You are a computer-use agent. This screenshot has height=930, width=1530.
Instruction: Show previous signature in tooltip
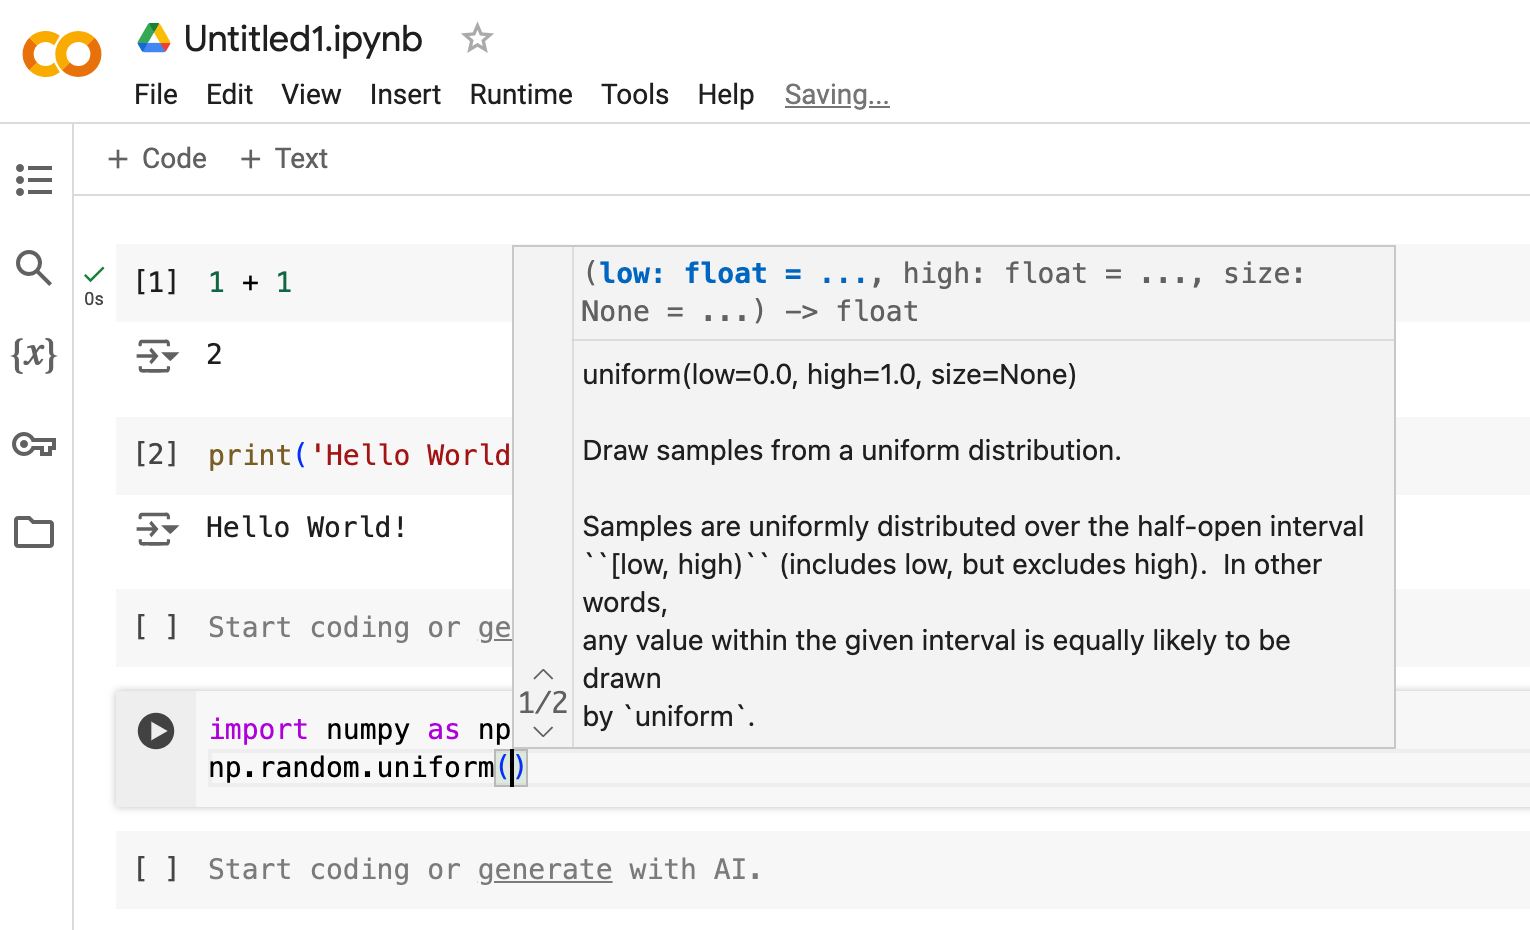(x=543, y=674)
